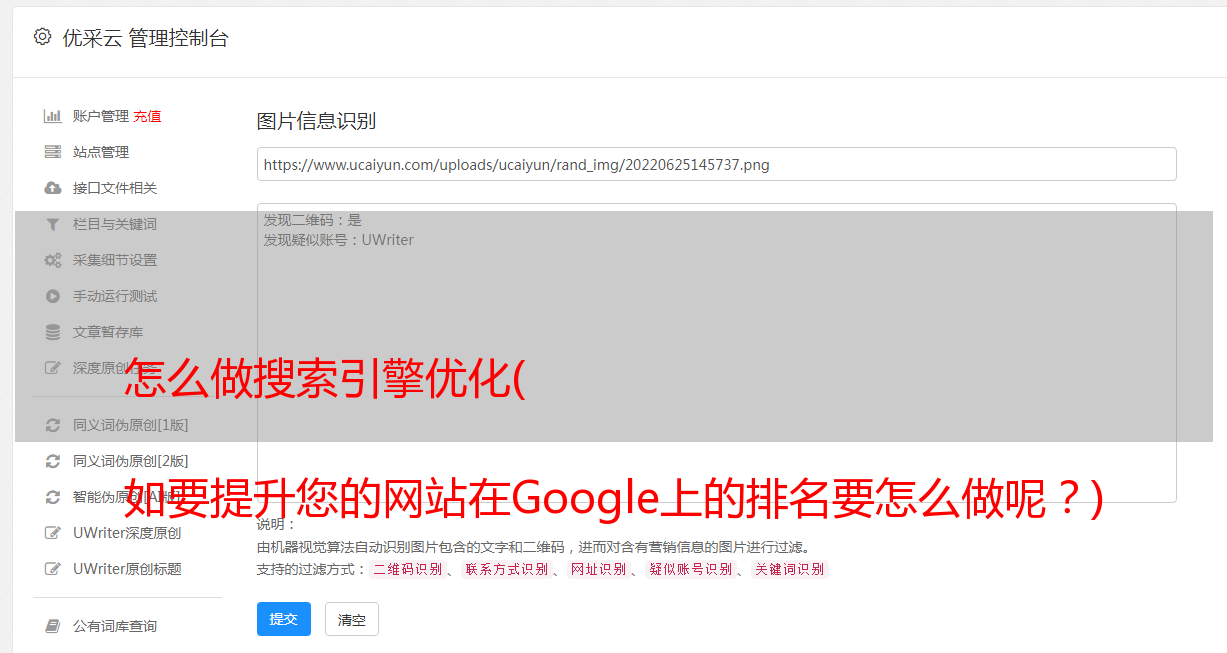Click the 关键词识别 tag
Screen dimensions: 1227x653
pos(789,569)
